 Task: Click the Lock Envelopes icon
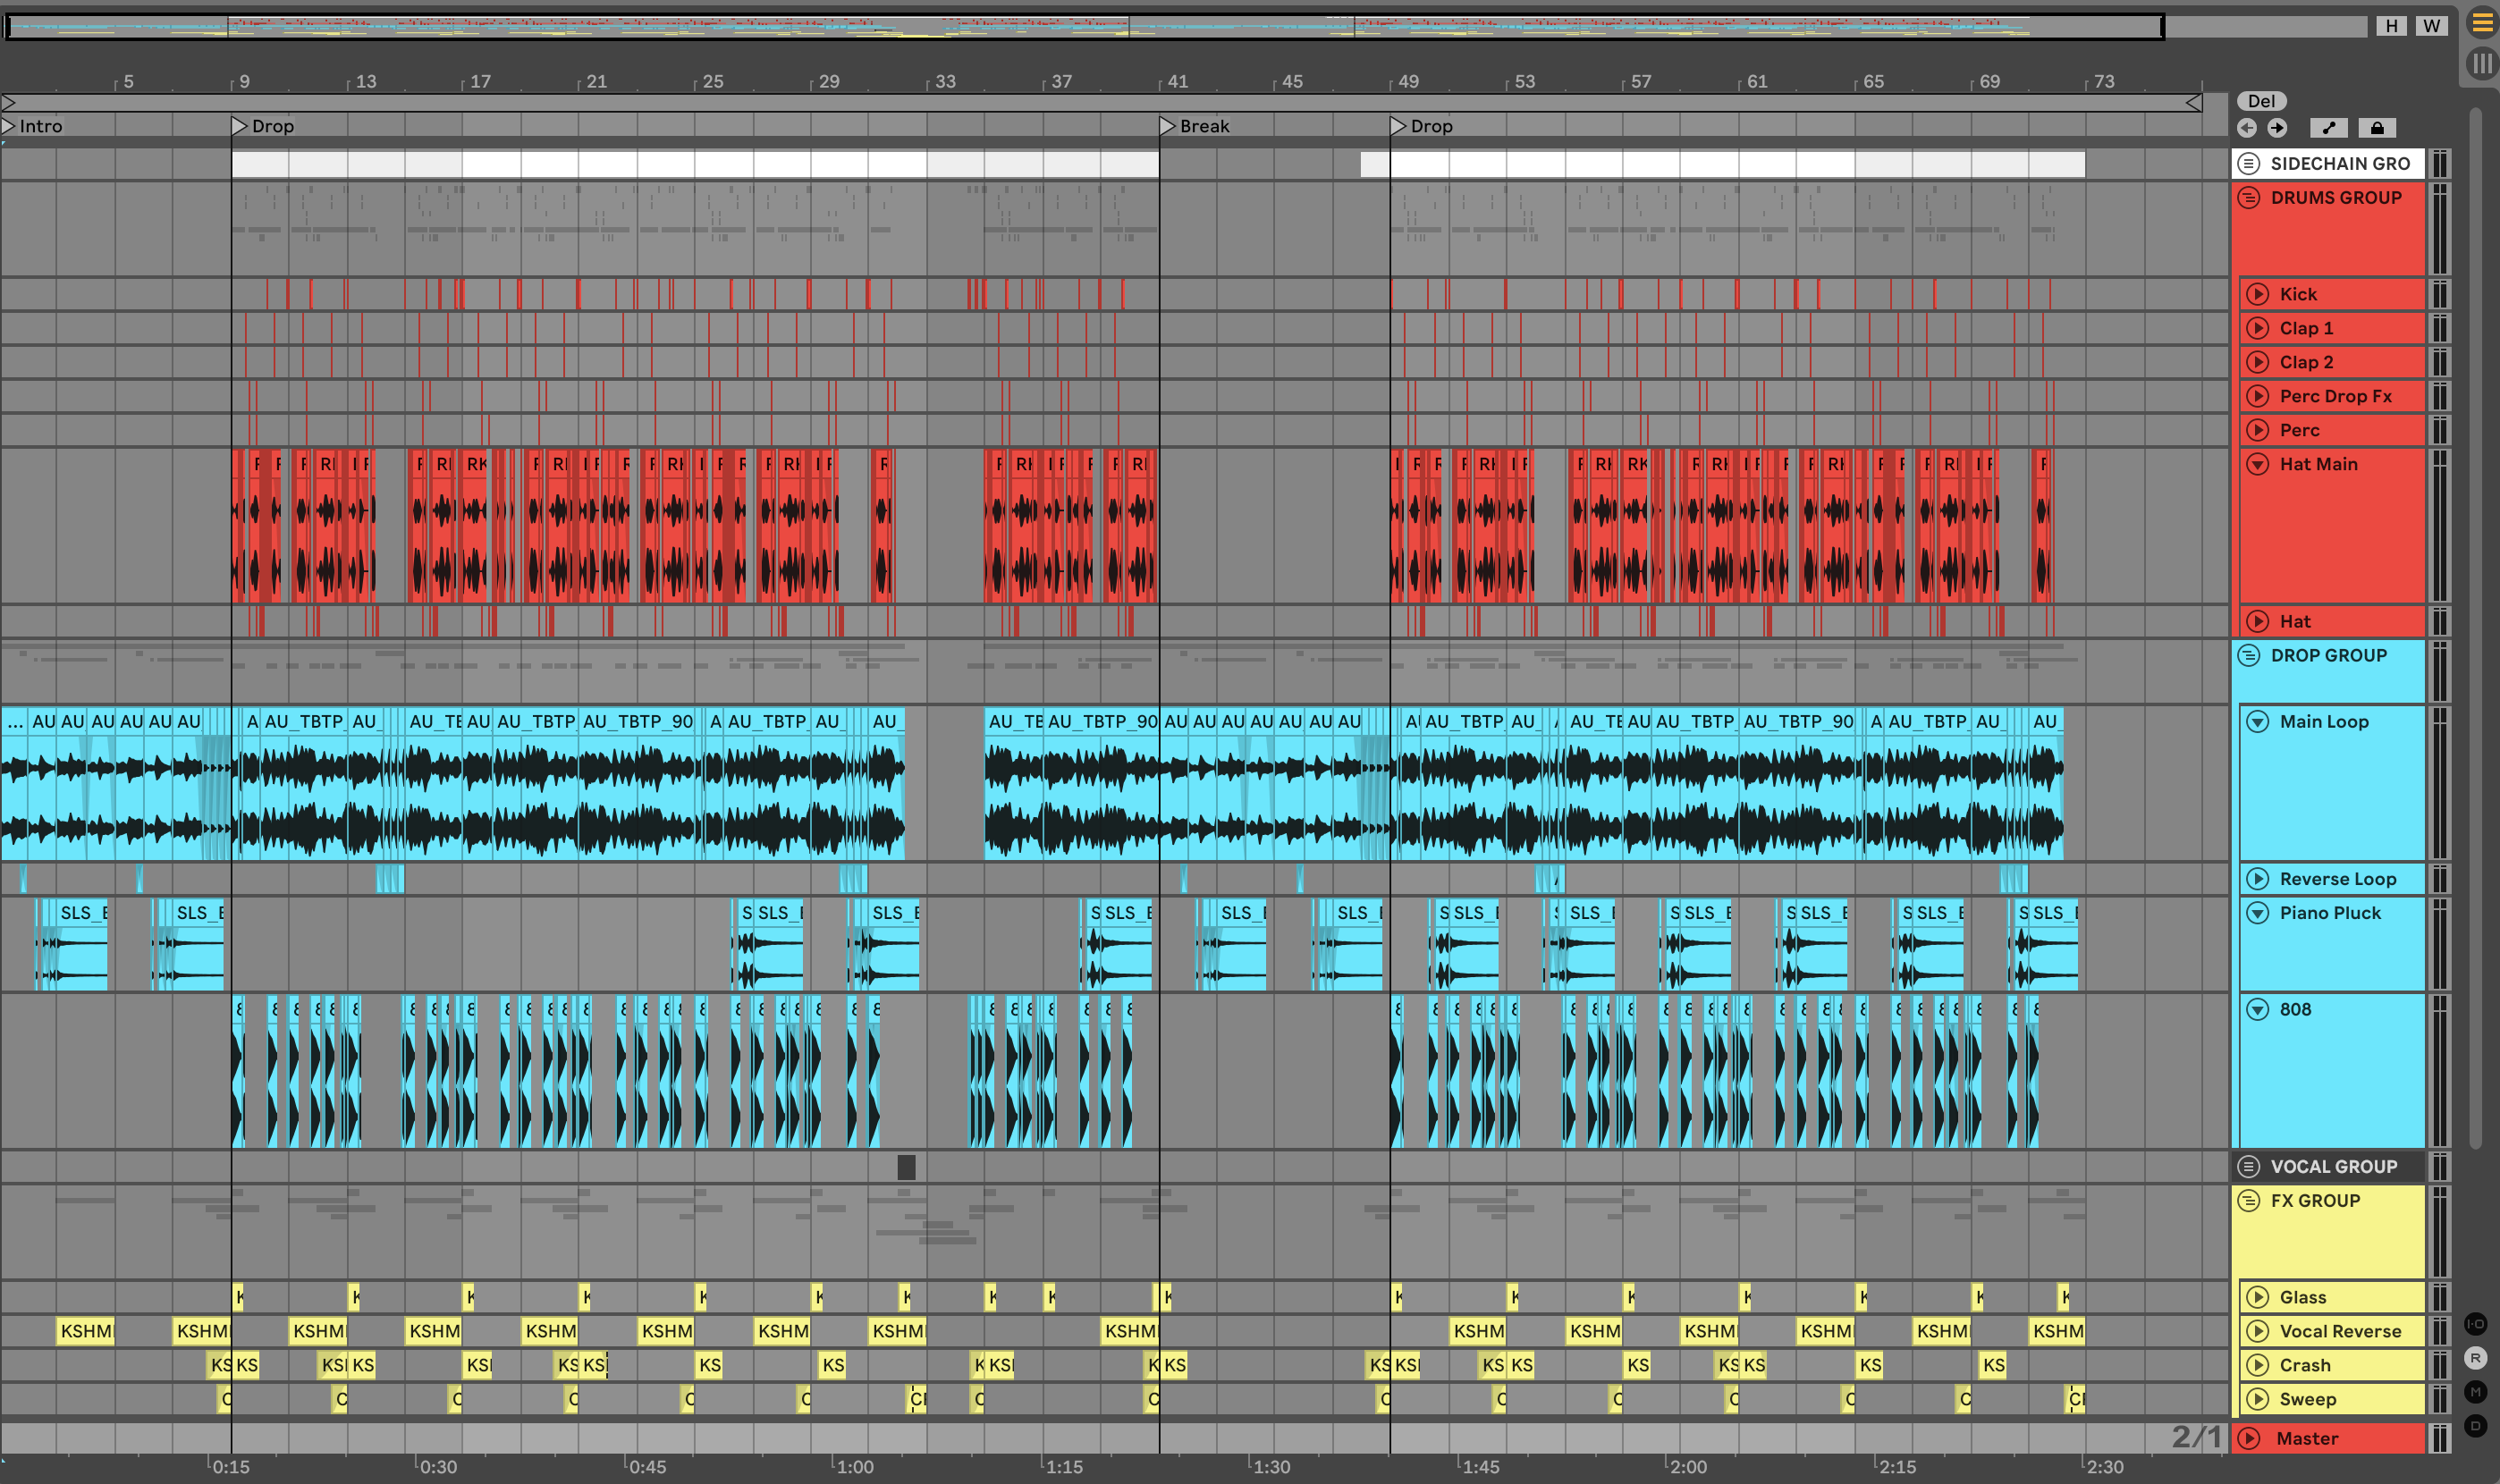(x=2377, y=128)
